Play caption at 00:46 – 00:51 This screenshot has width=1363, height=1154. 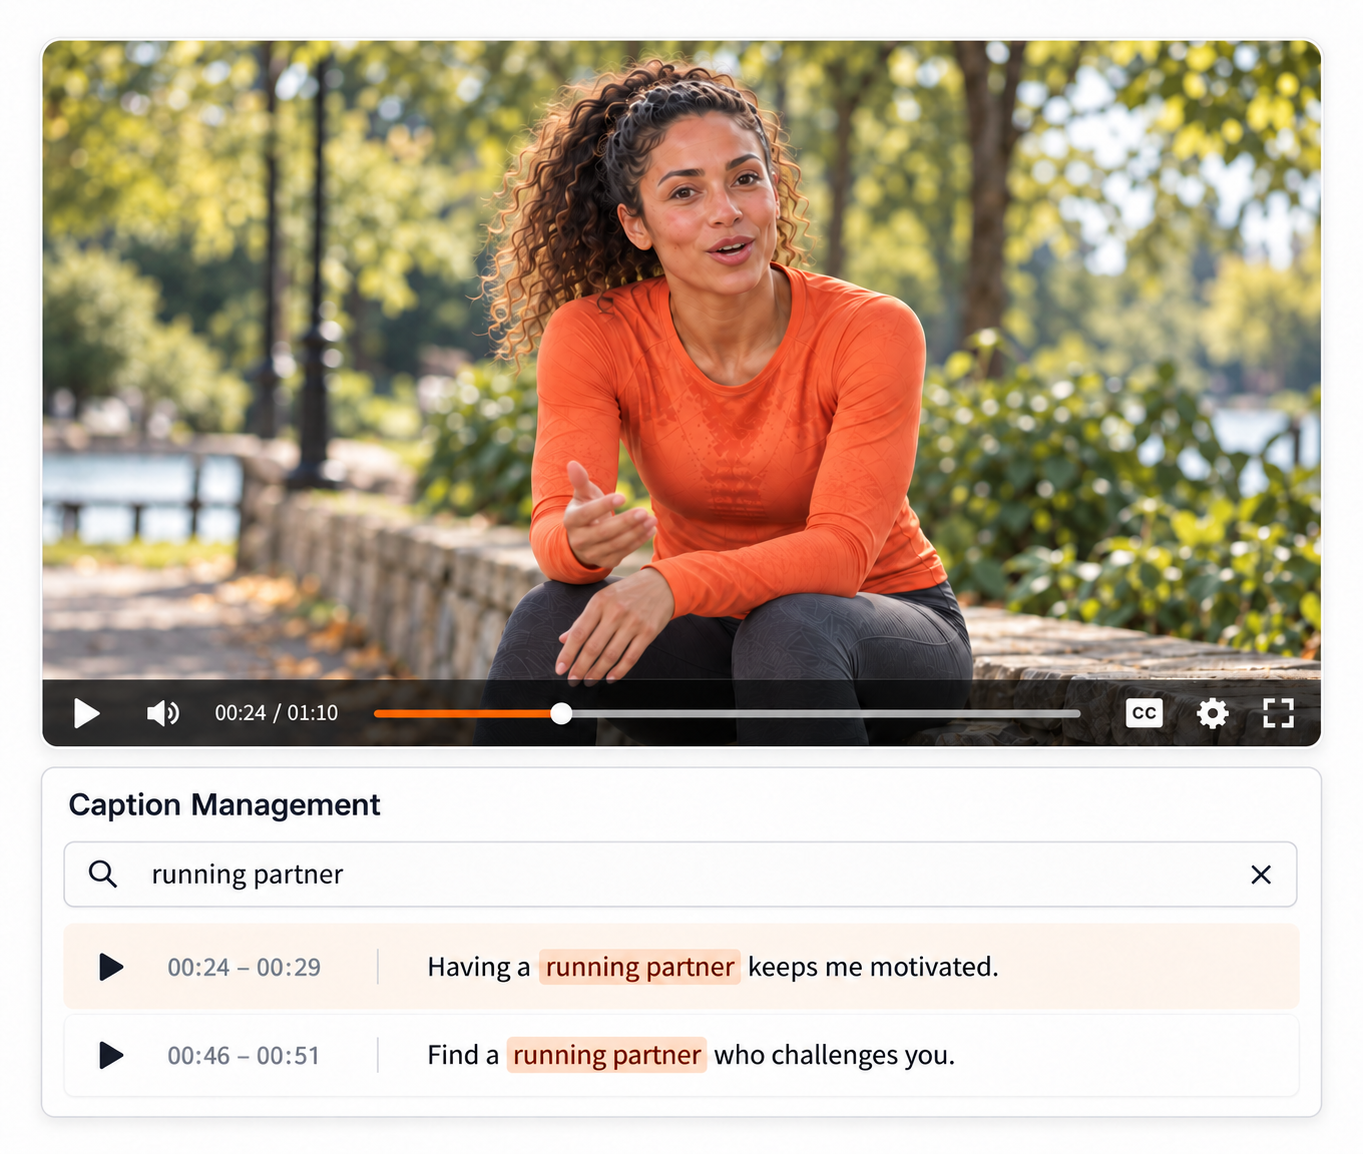point(111,1055)
